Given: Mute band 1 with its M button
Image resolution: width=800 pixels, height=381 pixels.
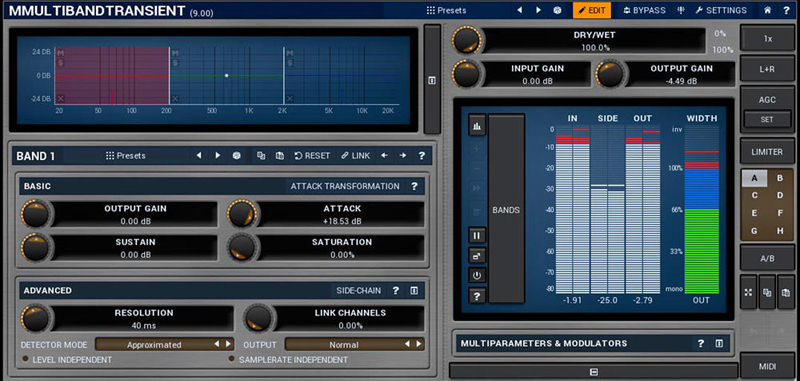Looking at the screenshot, I should [x=61, y=53].
